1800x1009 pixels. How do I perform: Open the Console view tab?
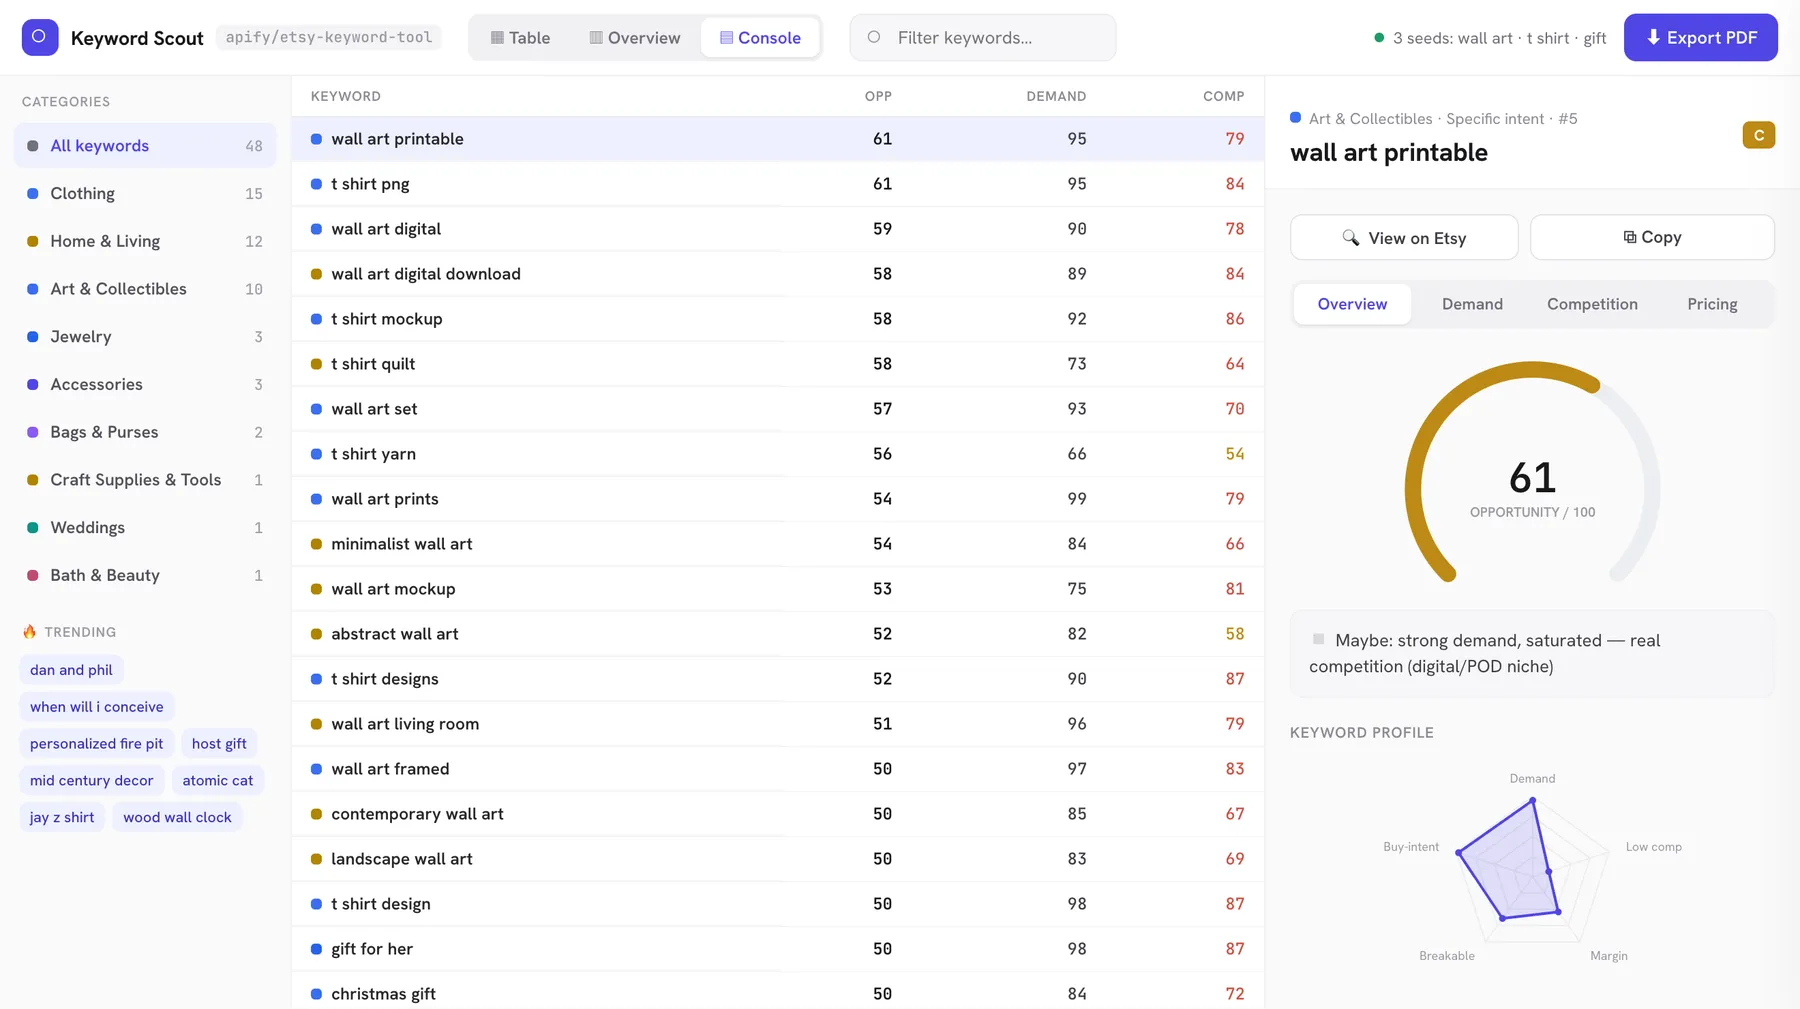(760, 38)
